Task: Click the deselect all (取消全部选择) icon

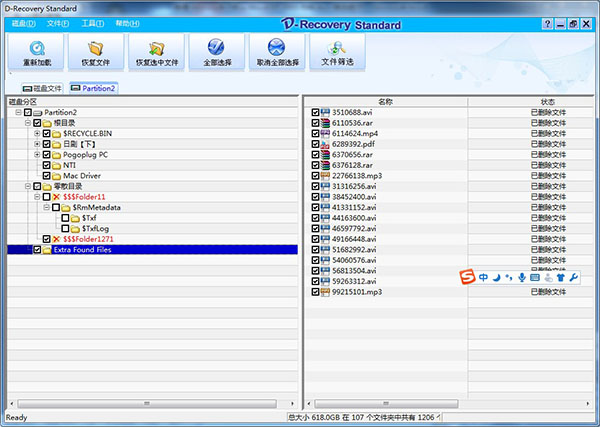Action: tap(277, 52)
